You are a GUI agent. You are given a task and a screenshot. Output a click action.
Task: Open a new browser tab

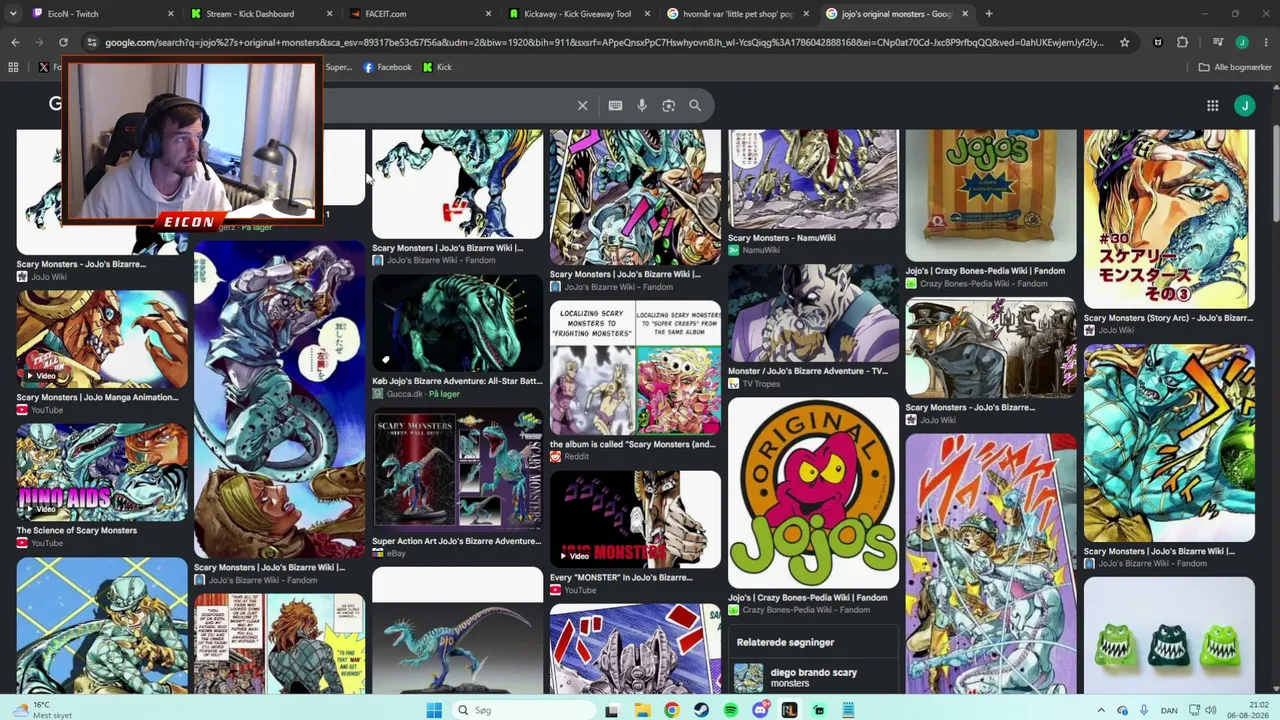coord(989,14)
